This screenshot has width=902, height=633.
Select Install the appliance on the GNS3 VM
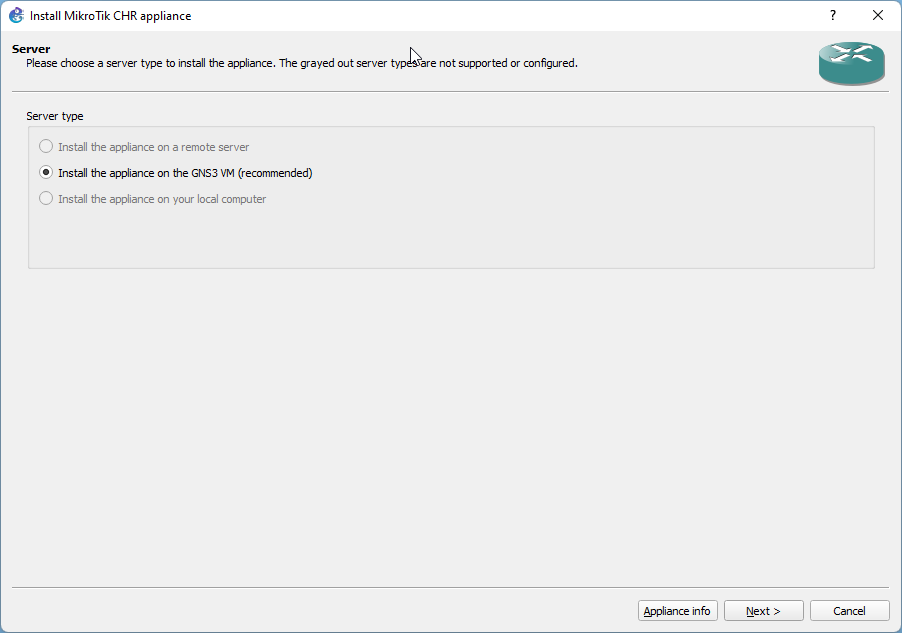(185, 172)
